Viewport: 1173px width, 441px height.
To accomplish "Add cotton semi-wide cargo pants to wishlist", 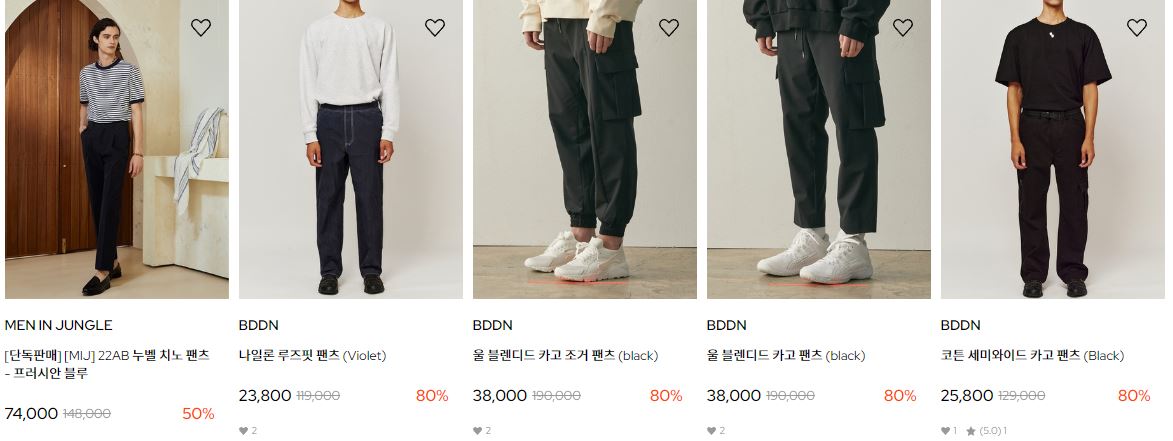I will click(1137, 28).
